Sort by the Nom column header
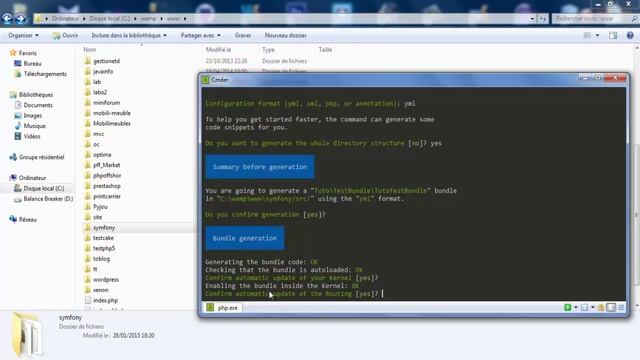This screenshot has width=640, height=360. pyautogui.click(x=90, y=49)
